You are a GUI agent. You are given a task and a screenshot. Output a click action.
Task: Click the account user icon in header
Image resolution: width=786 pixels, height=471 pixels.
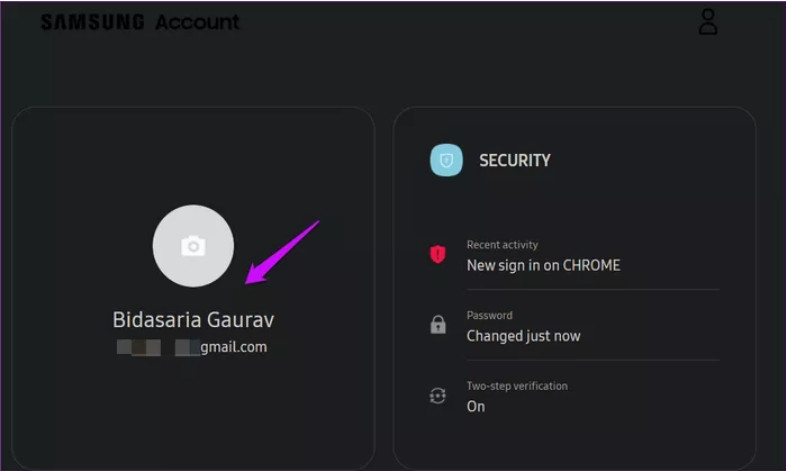click(x=708, y=22)
